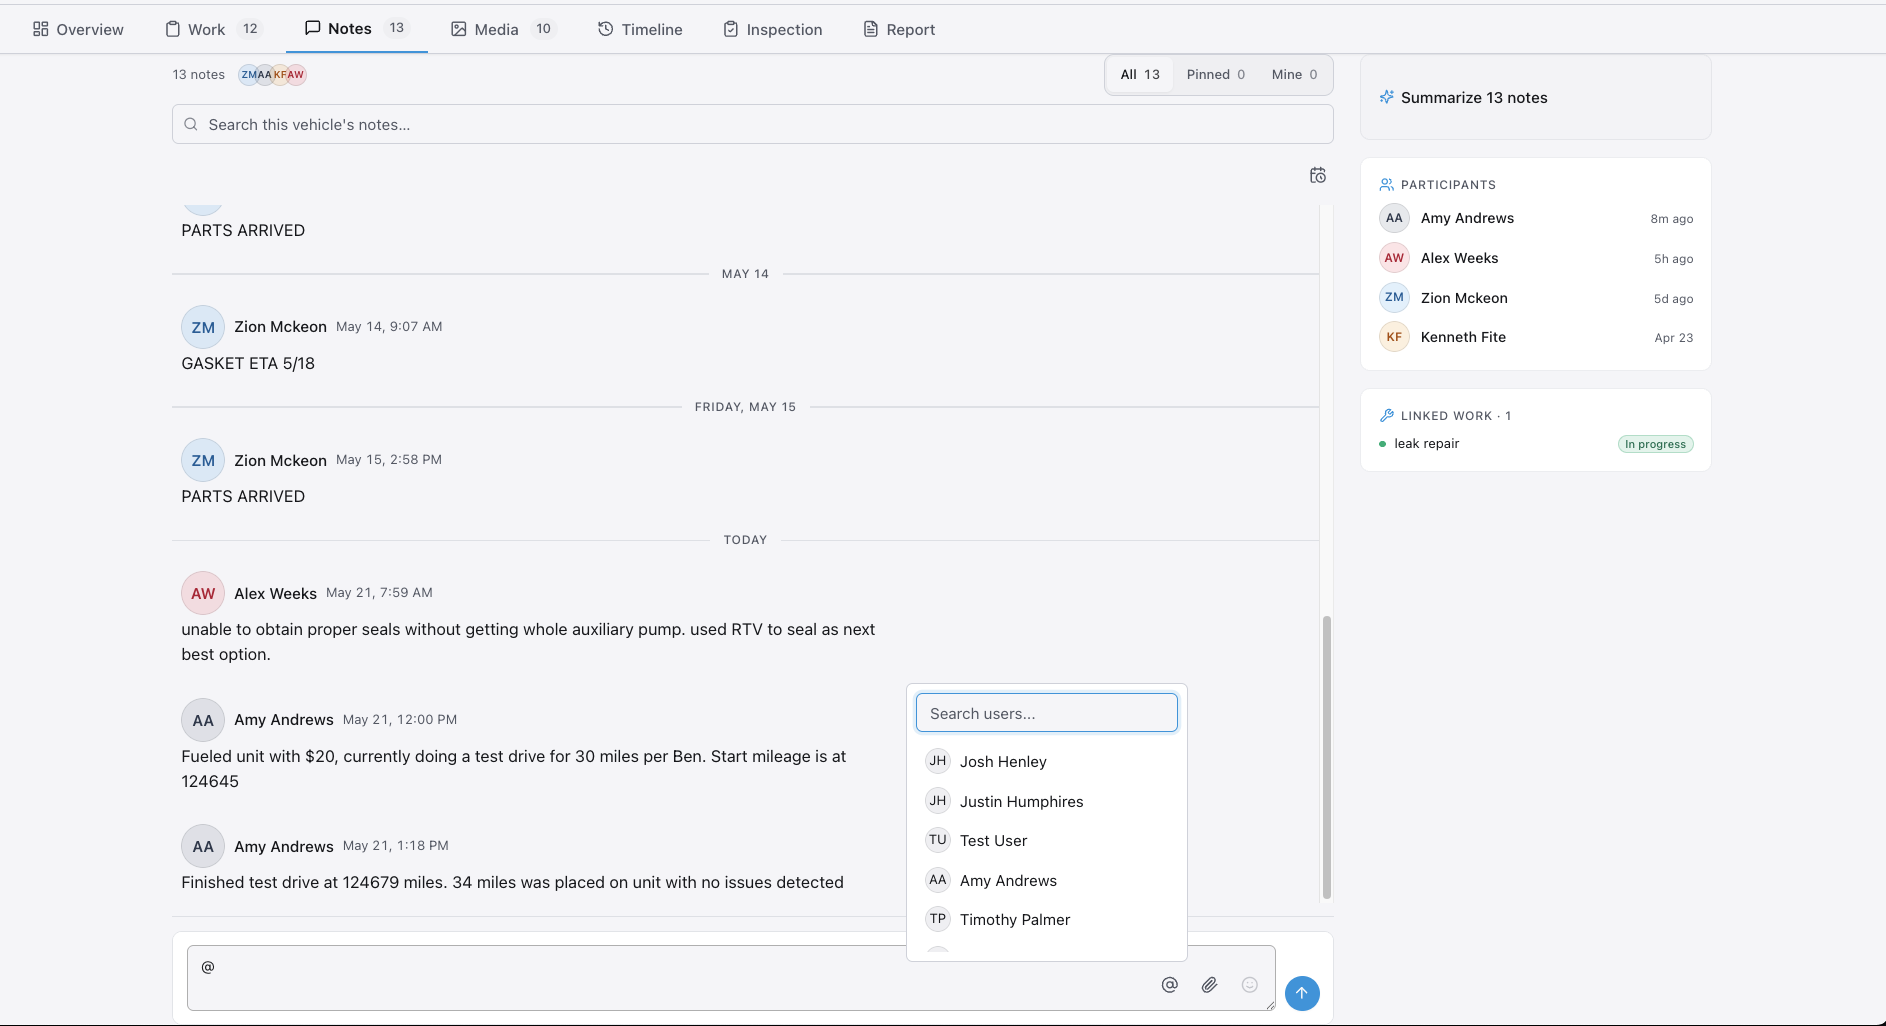Viewport: 1886px width, 1026px height.
Task: Click the May 15 PARTS ARRIVED note text
Action: (x=243, y=496)
